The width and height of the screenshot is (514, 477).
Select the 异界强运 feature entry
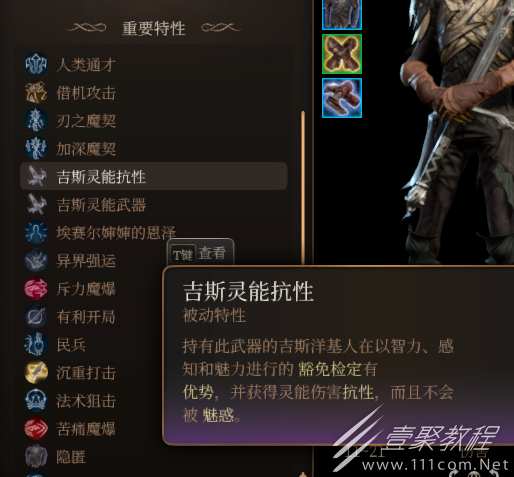coord(93,260)
